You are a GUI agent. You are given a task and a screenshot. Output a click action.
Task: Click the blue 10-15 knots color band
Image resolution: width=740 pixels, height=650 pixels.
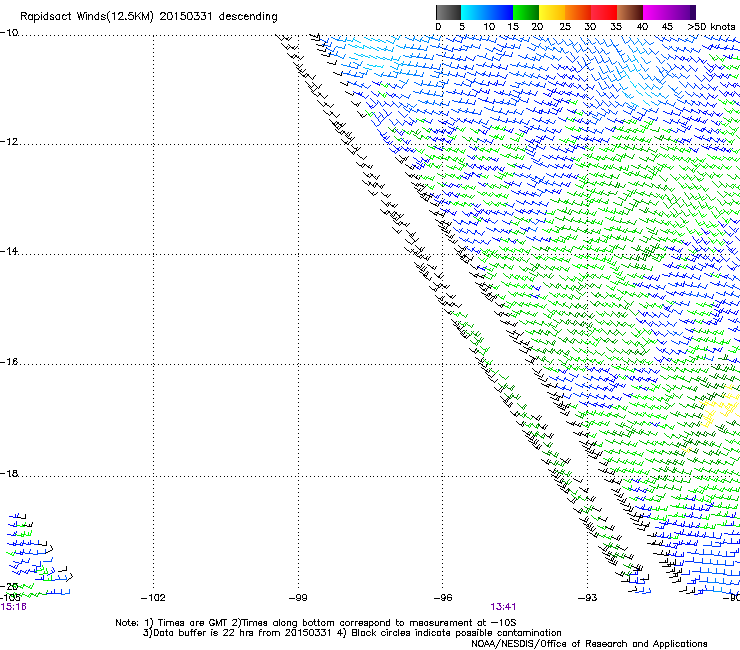click(500, 12)
